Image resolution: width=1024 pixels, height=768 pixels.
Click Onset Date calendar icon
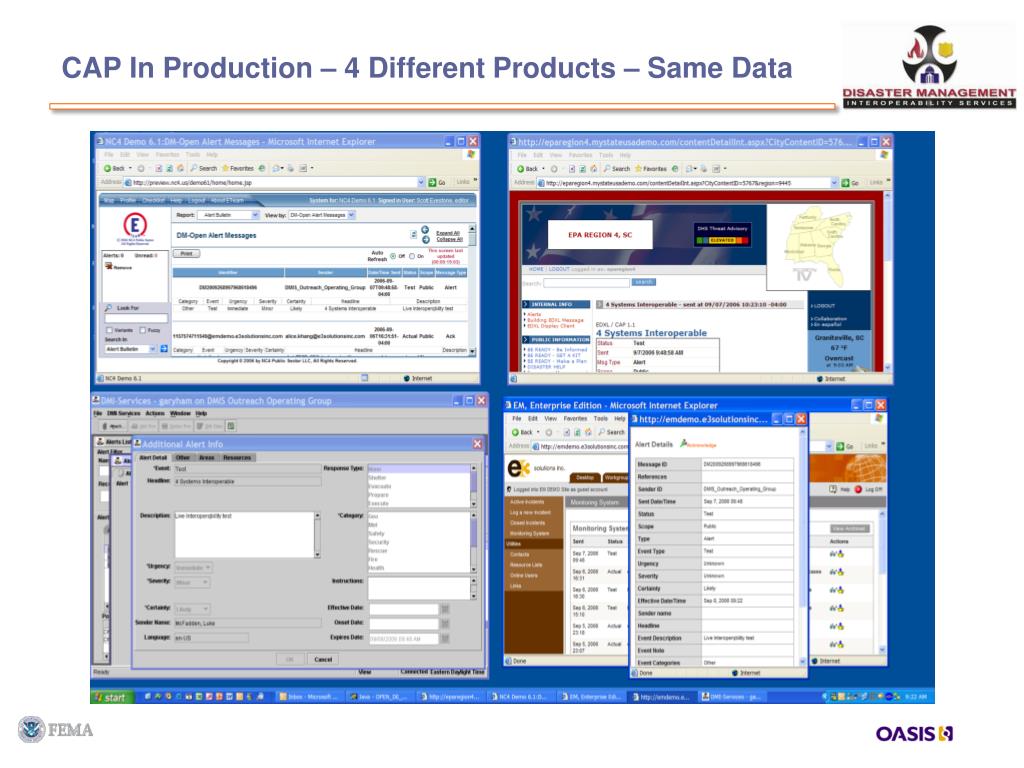[445, 623]
